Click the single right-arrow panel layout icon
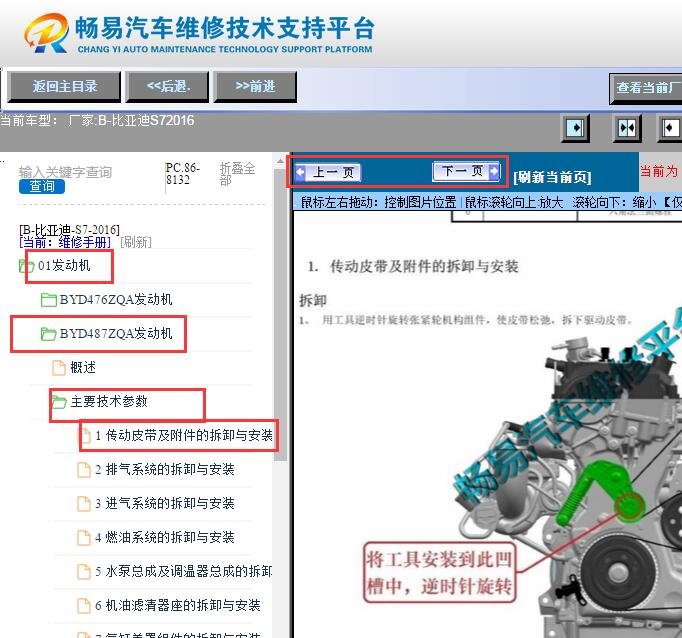682x638 pixels. [575, 128]
